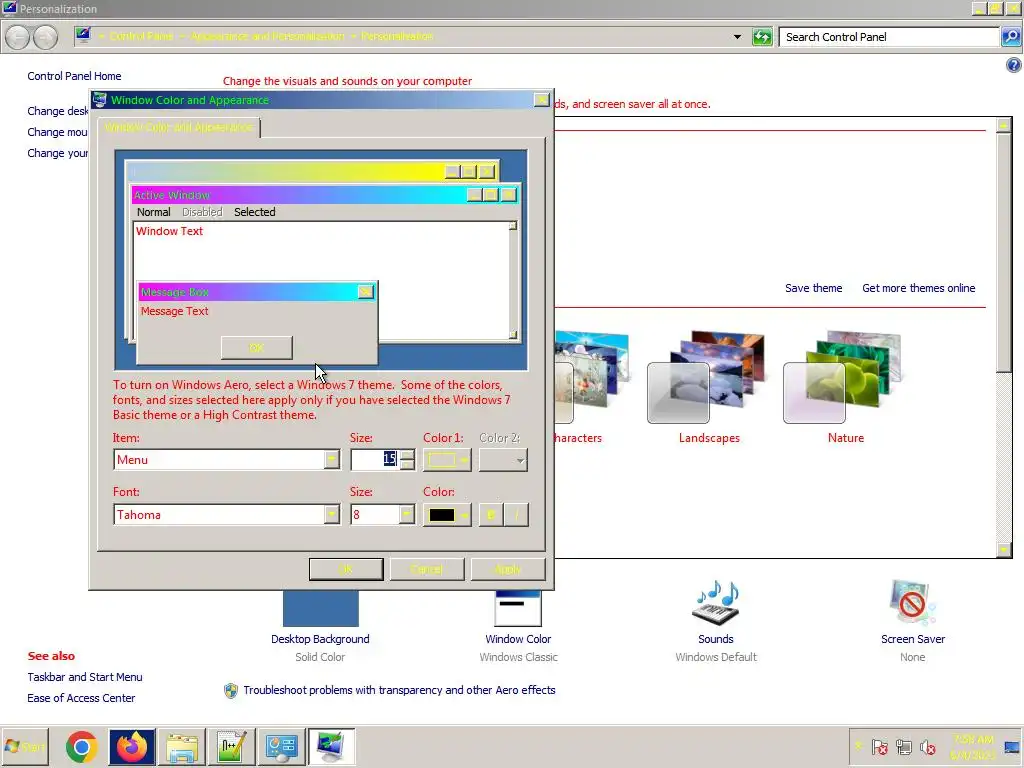Open Google Chrome from the taskbar
Image resolution: width=1024 pixels, height=768 pixels.
[x=82, y=746]
